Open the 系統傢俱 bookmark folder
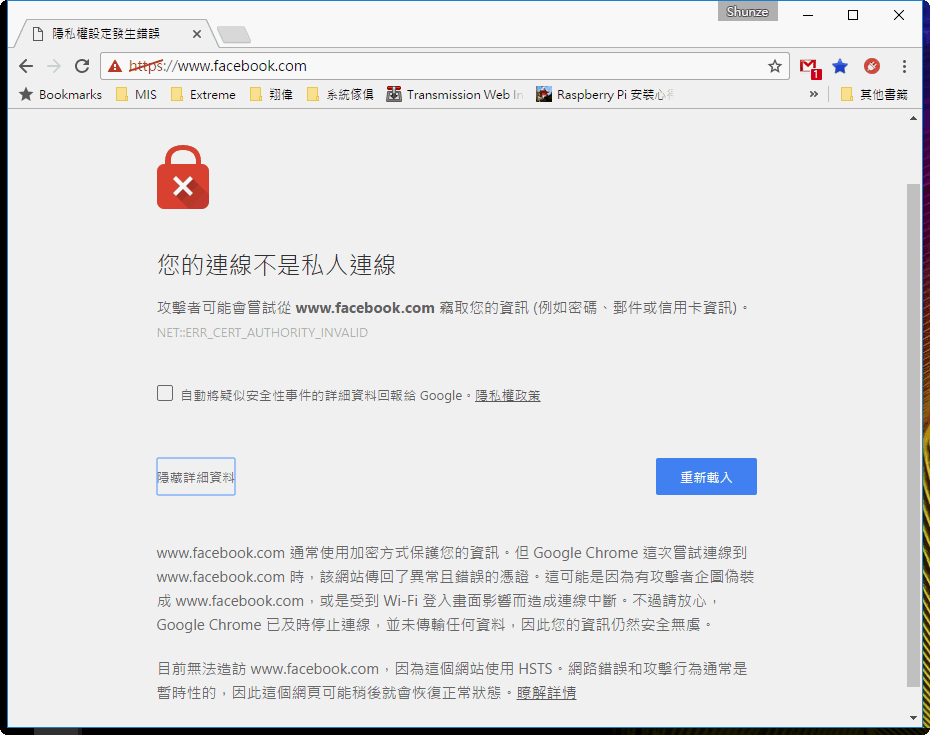Image resolution: width=930 pixels, height=735 pixels. (x=340, y=94)
